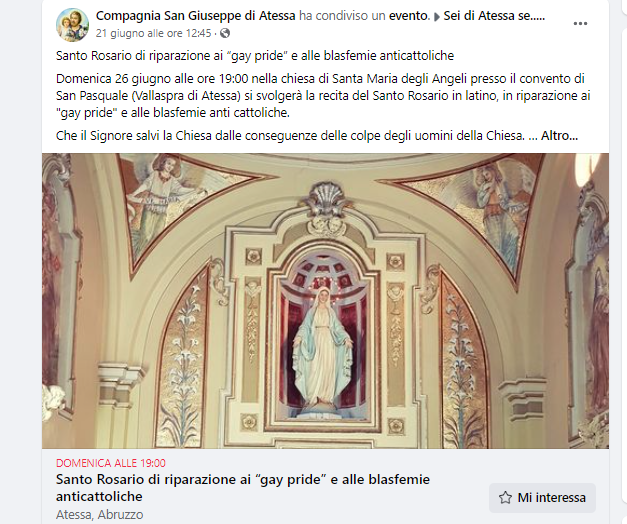The width and height of the screenshot is (627, 524).
Task: Open the church Madonna statue event image
Action: tap(325, 301)
